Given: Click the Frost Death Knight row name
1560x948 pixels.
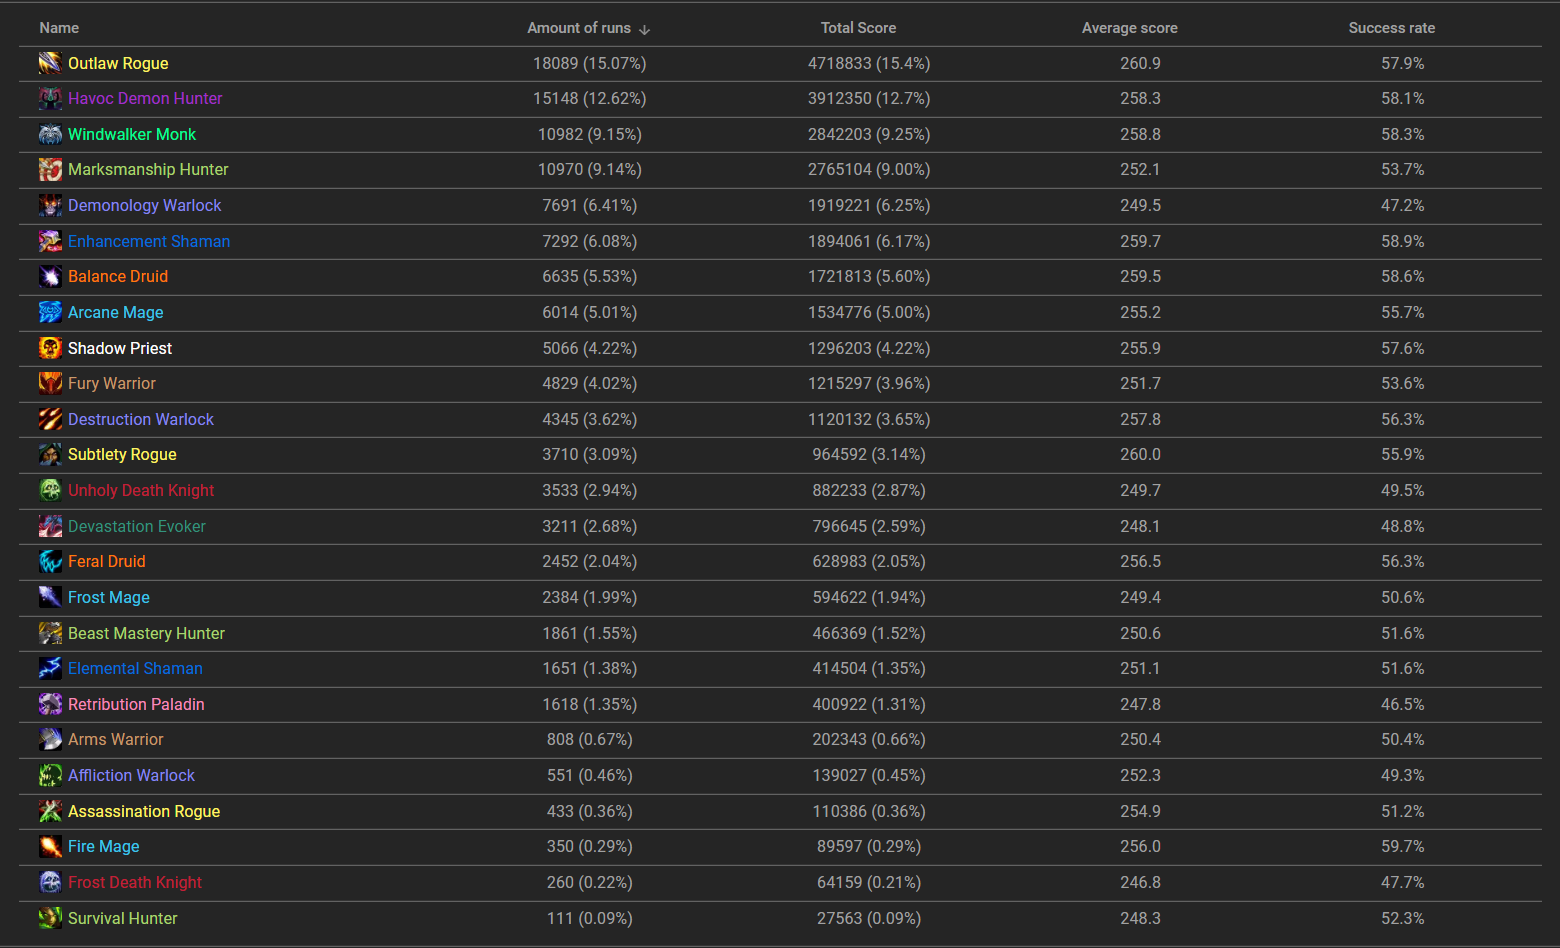Looking at the screenshot, I should [135, 882].
